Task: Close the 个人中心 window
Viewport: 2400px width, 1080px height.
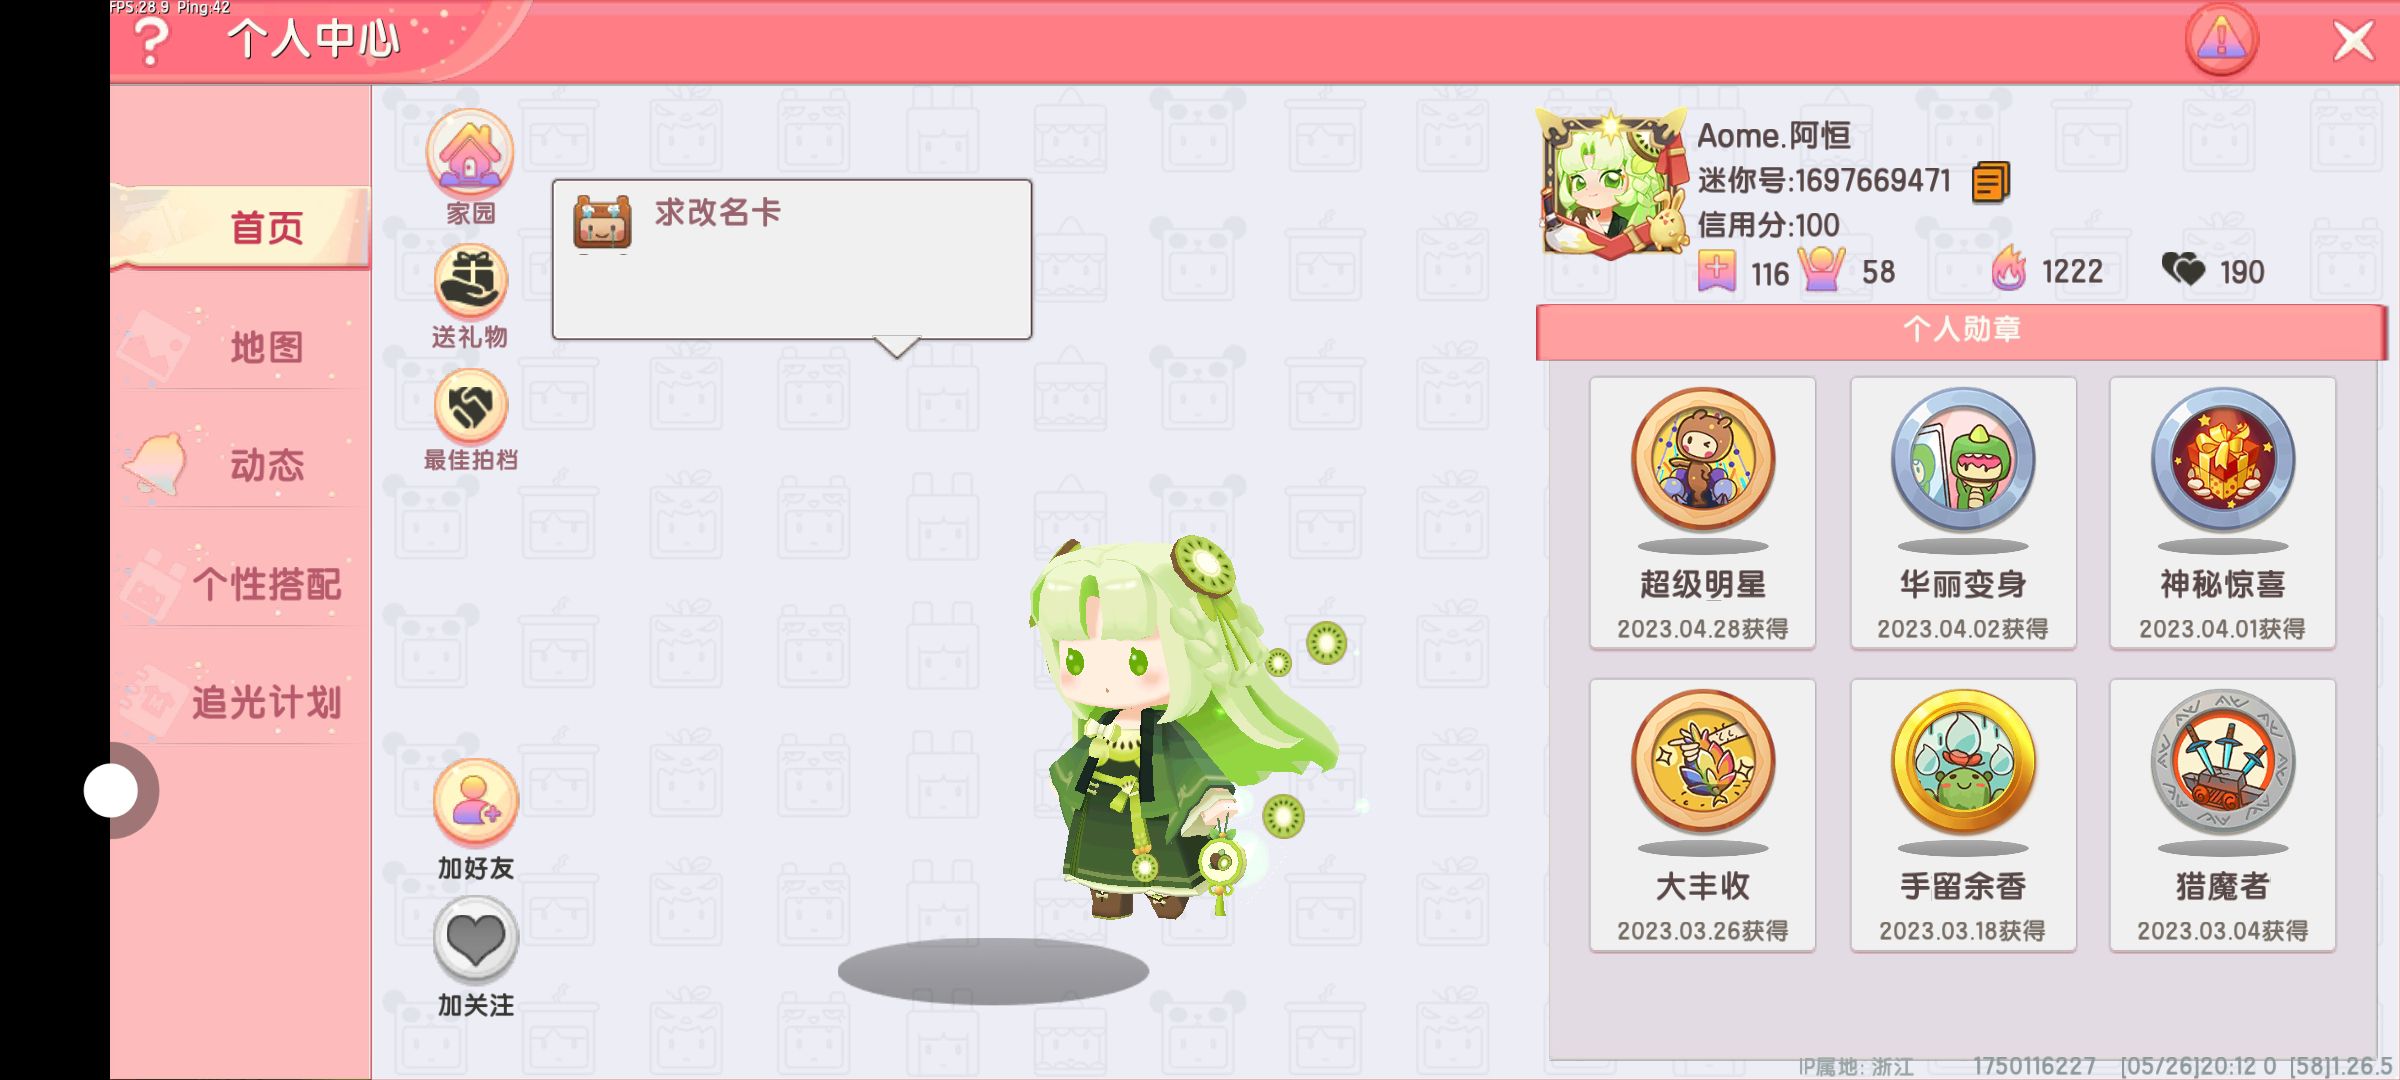Action: (2353, 42)
